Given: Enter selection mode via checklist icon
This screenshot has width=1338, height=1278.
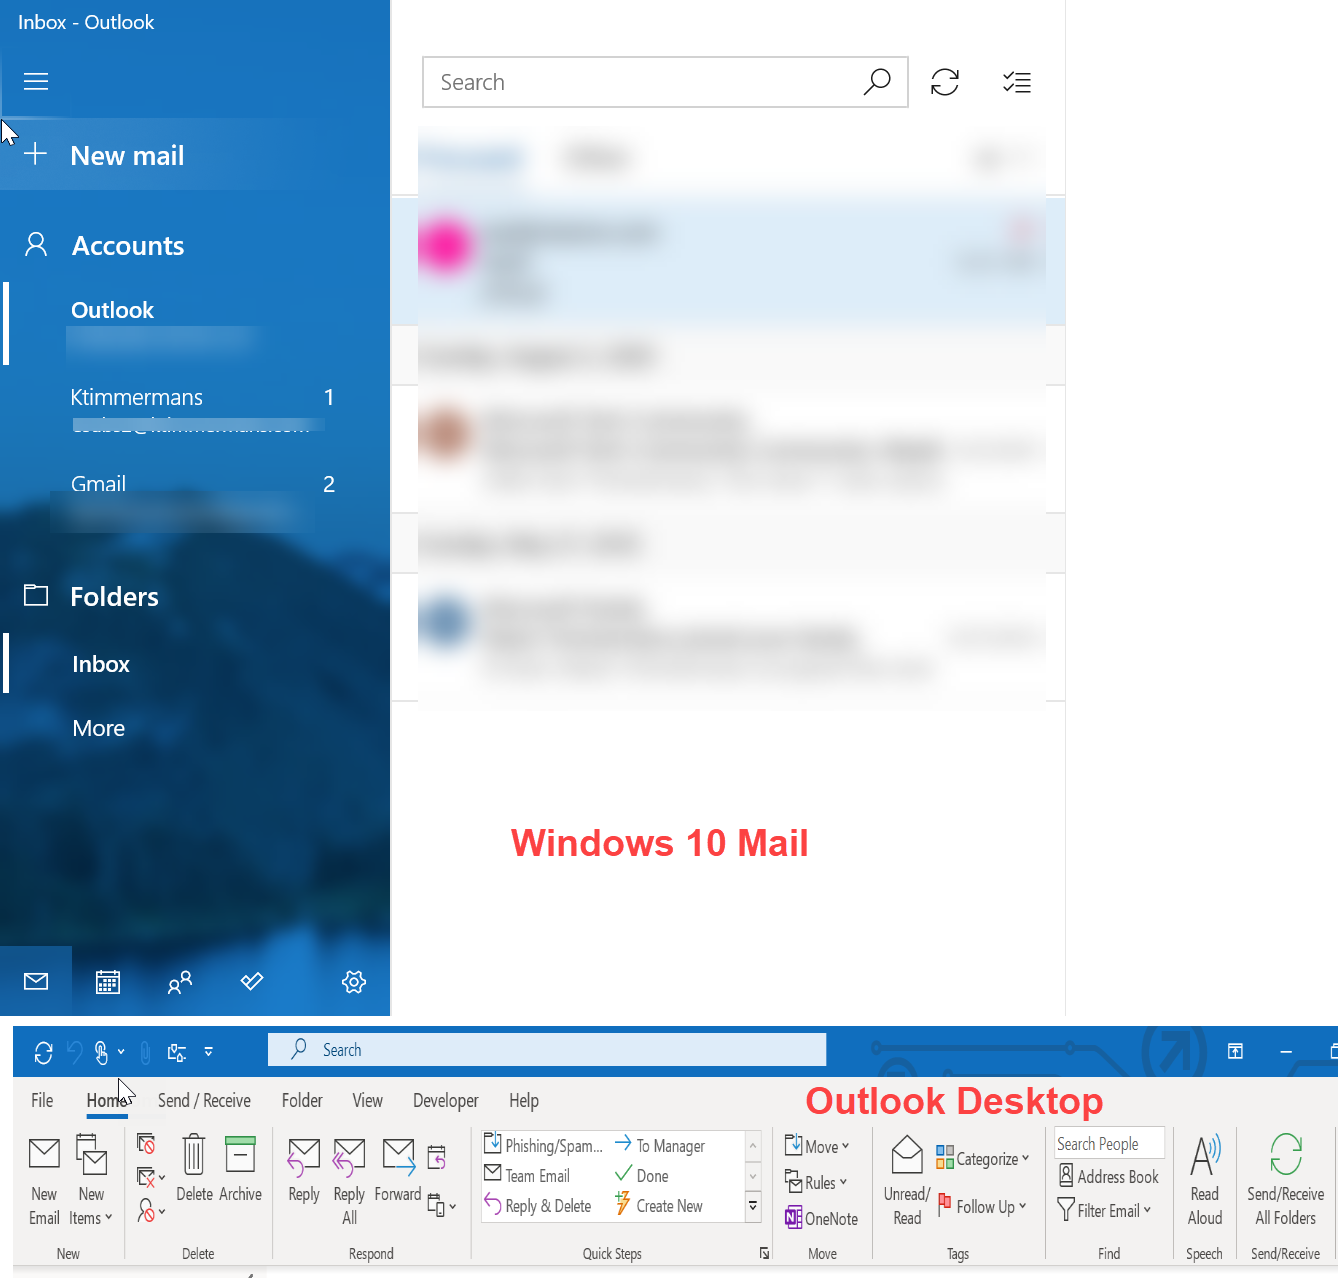Looking at the screenshot, I should pos(1017,82).
